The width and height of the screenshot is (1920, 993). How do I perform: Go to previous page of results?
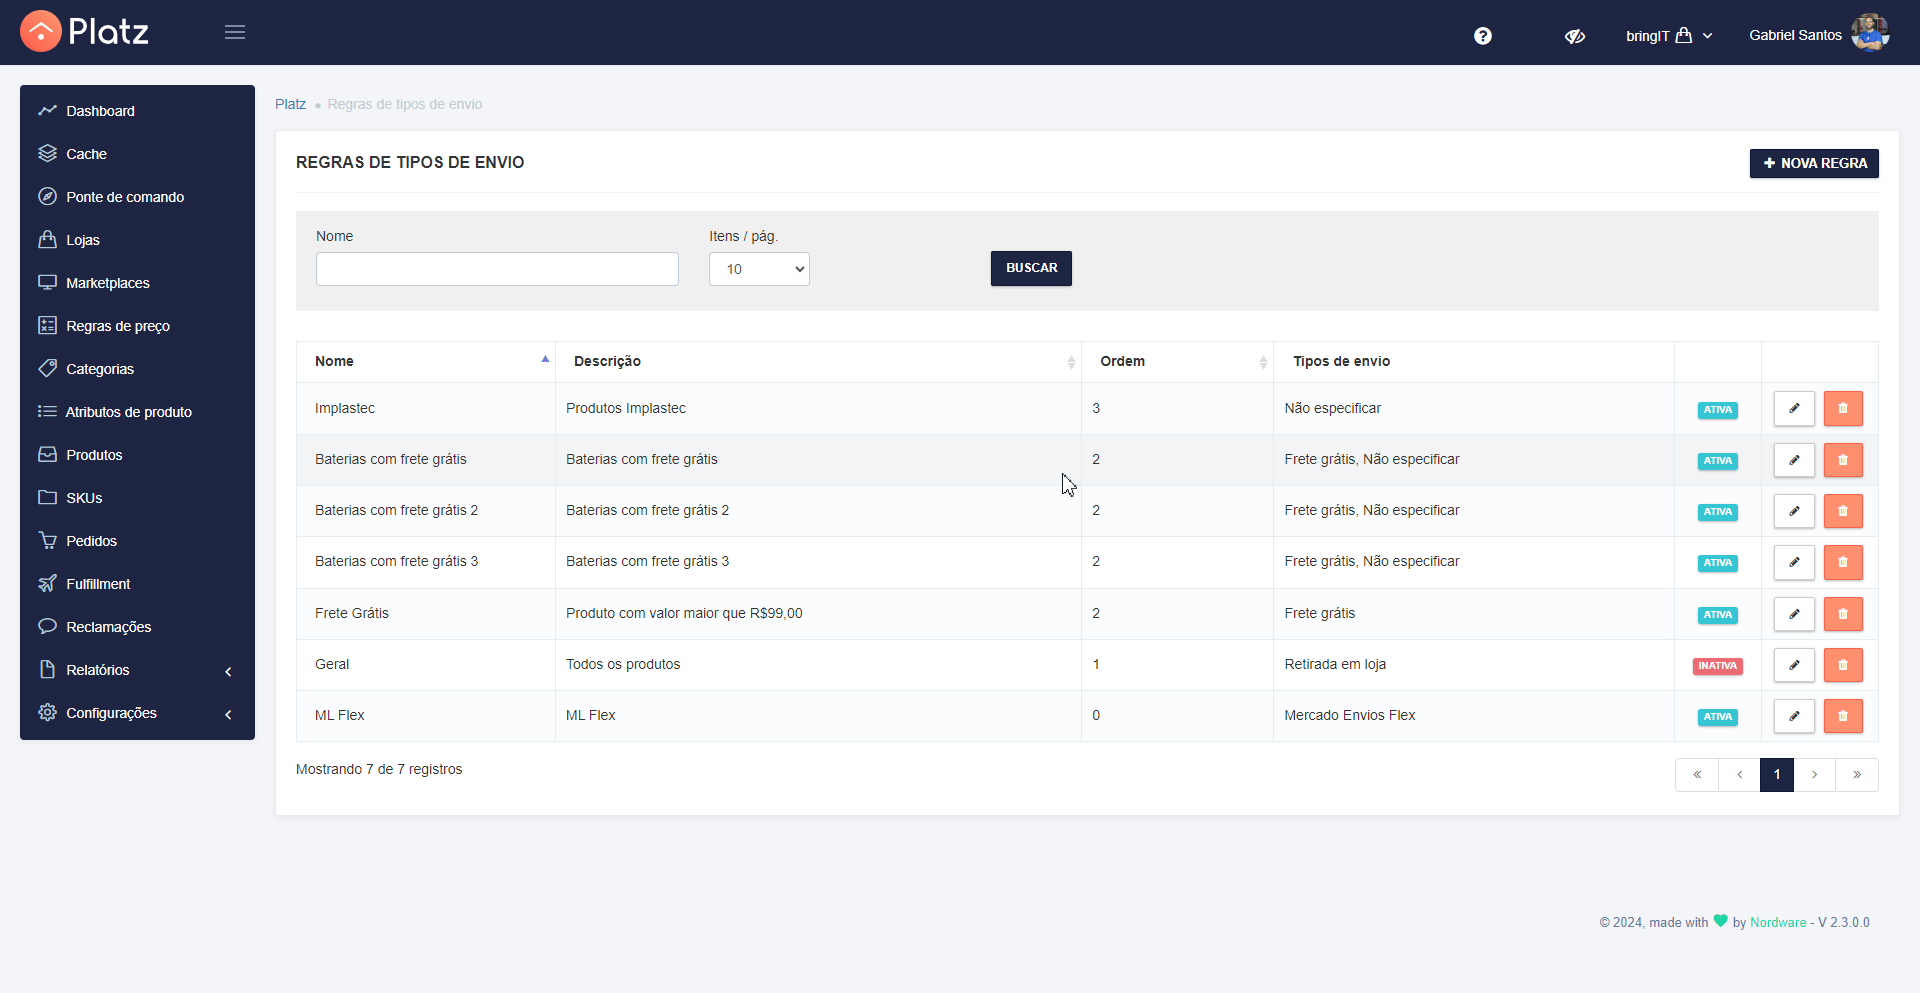(1739, 775)
